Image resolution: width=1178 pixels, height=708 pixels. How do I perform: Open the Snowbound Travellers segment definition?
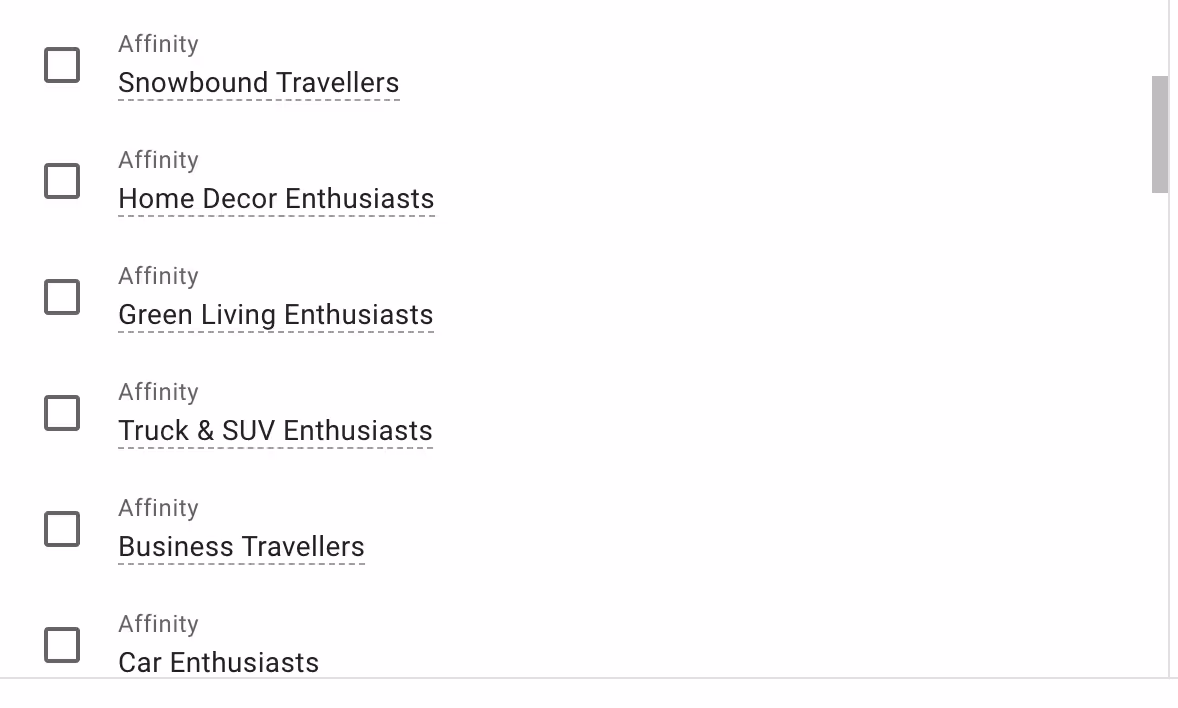click(258, 83)
